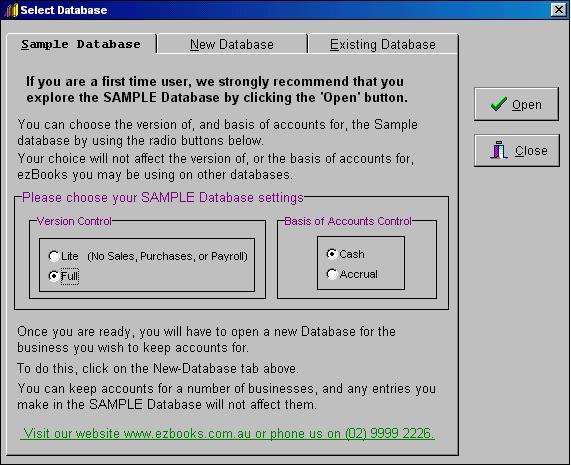This screenshot has height=465, width=571.
Task: Go to the Existing Database tab
Action: [x=383, y=44]
